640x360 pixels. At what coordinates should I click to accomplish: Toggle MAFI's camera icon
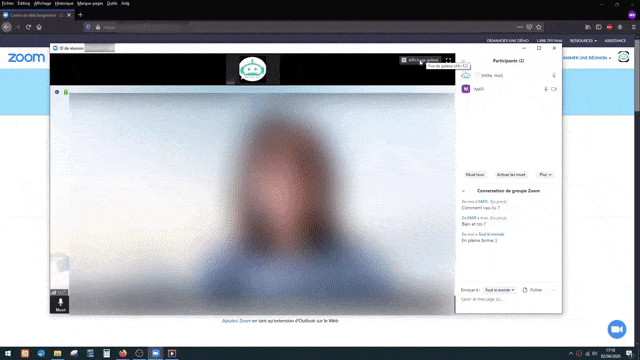[554, 89]
